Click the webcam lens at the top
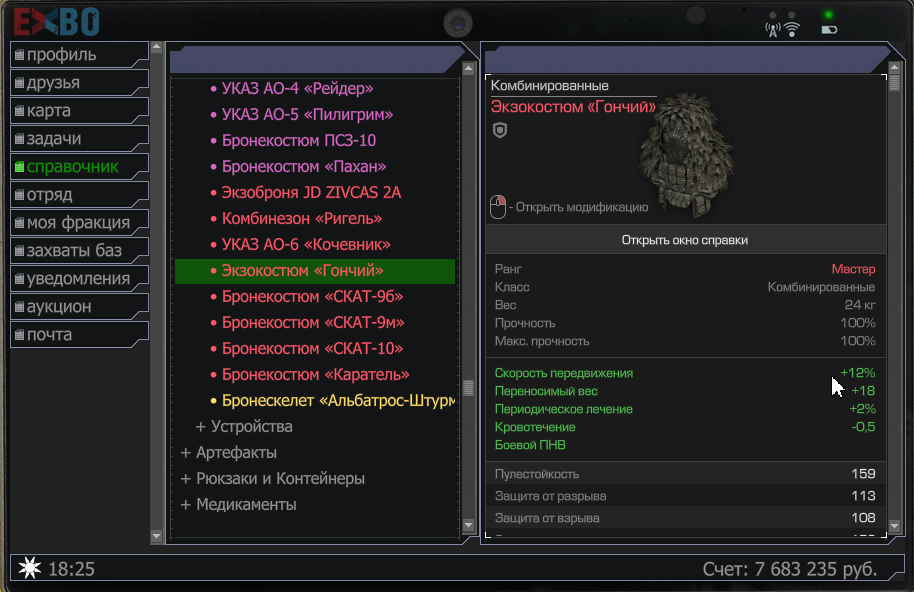 click(458, 24)
